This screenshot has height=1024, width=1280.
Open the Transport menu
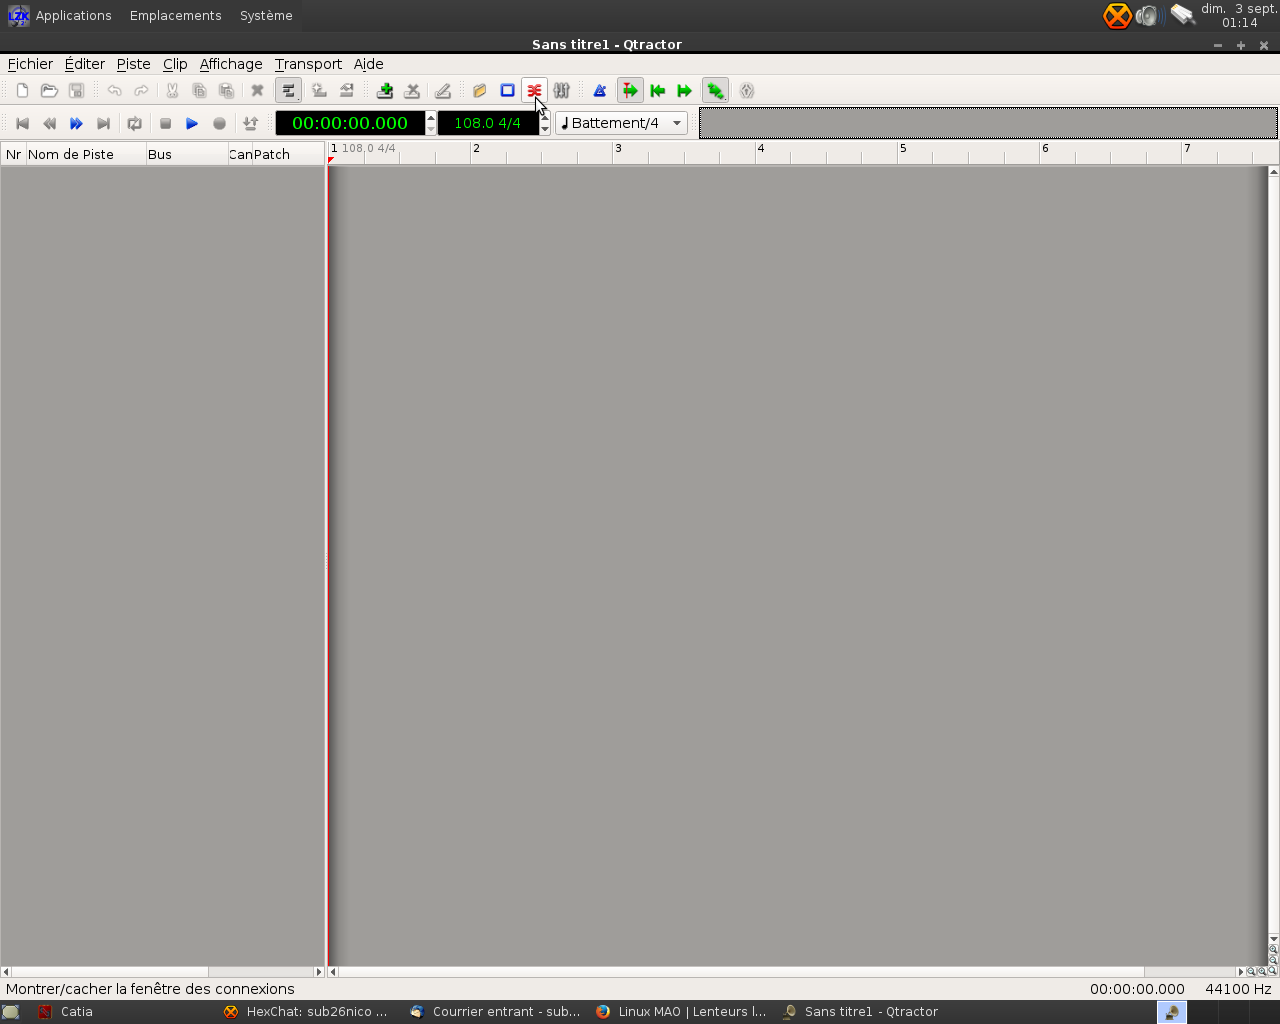[x=308, y=64]
